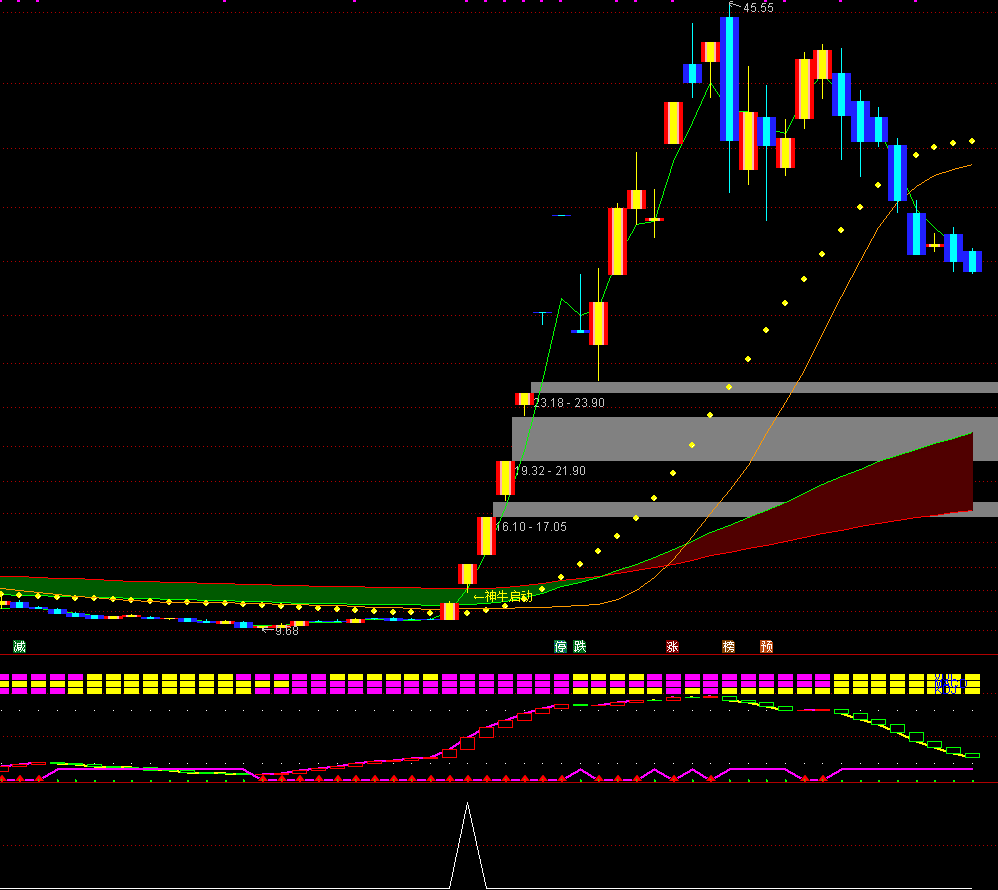Screen dimensions: 998x890
Task: Click the 19.32 - 21.90 gap label
Action: point(551,471)
